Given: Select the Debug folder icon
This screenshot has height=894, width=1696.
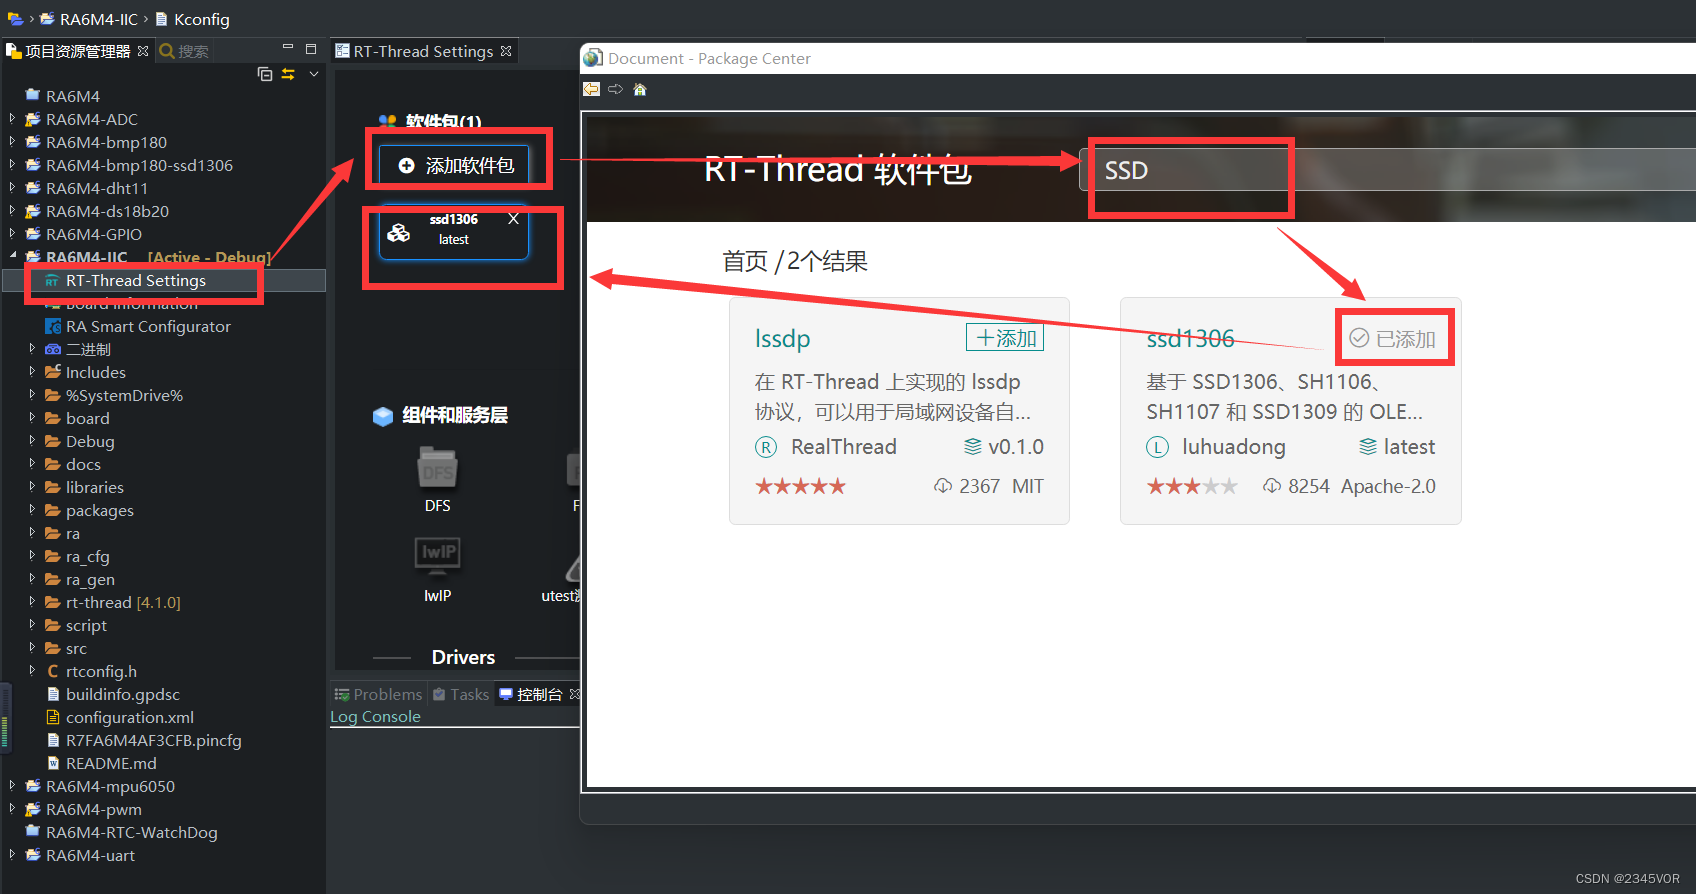Looking at the screenshot, I should 53,441.
